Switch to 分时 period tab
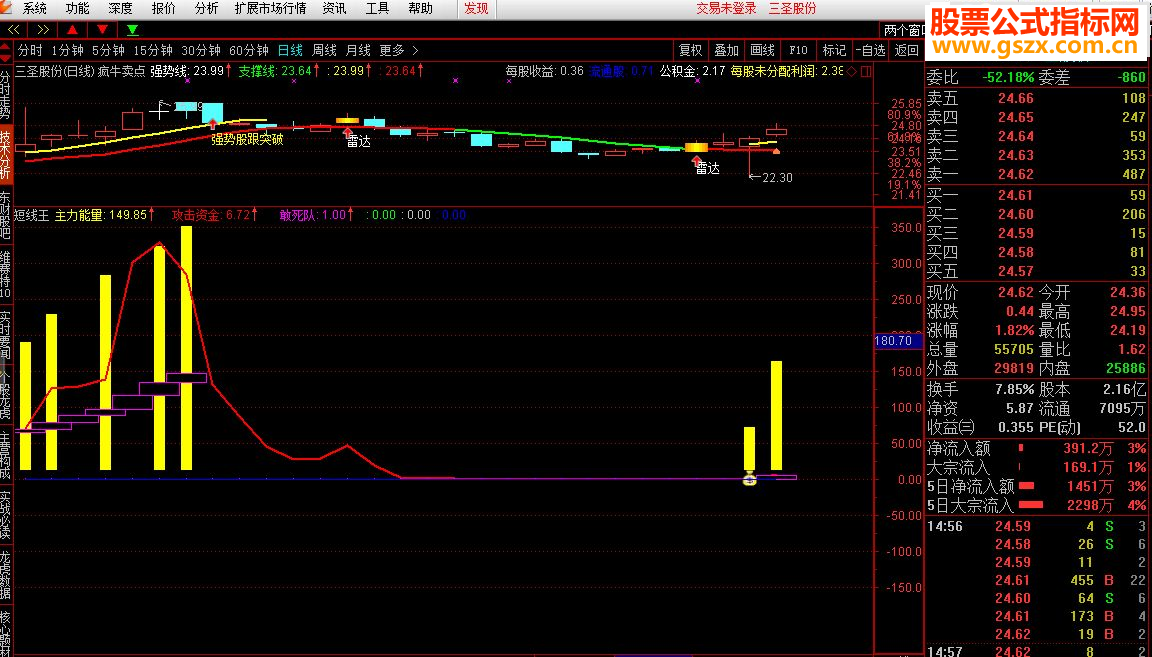1152x657 pixels. pyautogui.click(x=30, y=51)
